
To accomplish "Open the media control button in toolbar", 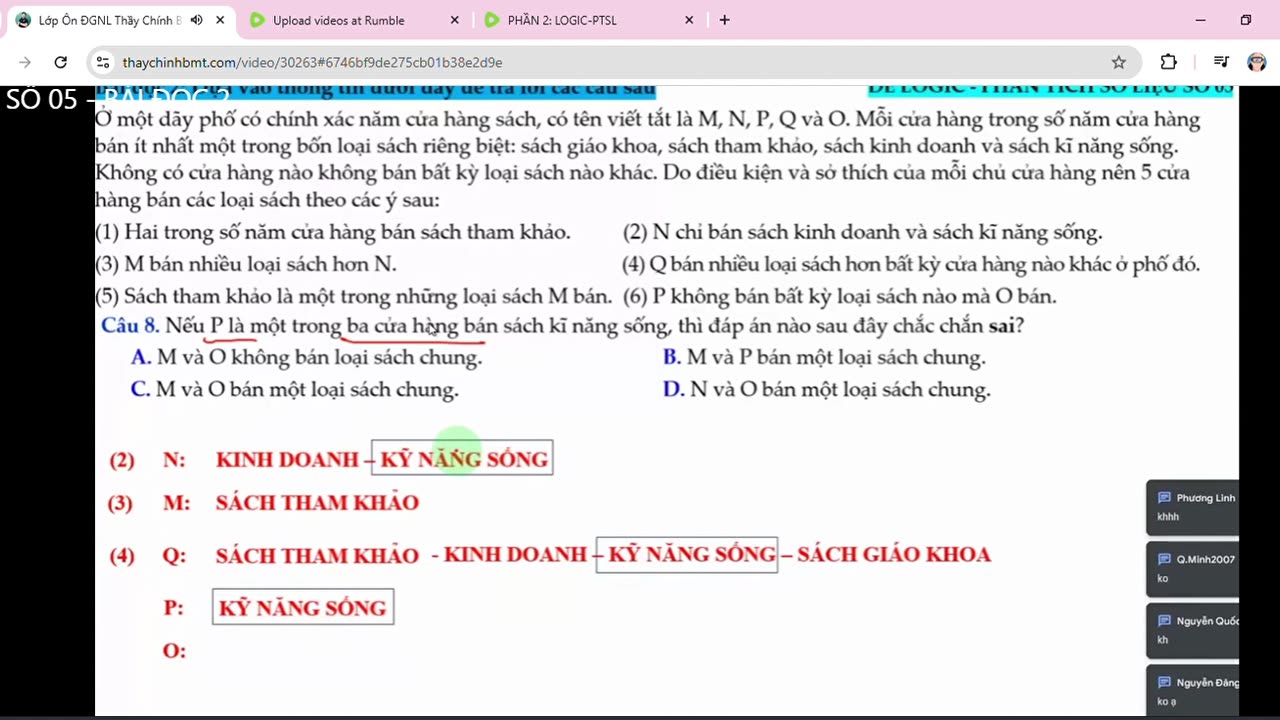I will point(1221,62).
